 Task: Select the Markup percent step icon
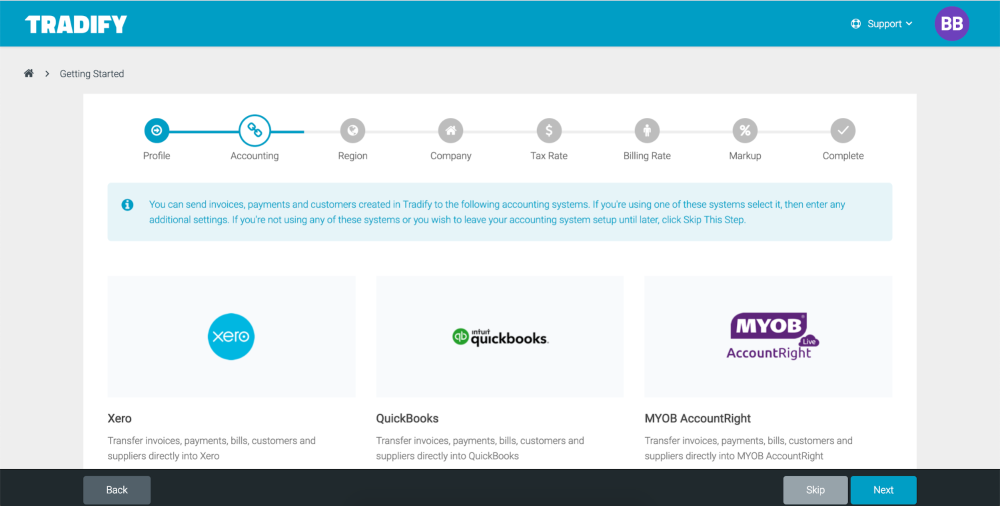pyautogui.click(x=745, y=131)
